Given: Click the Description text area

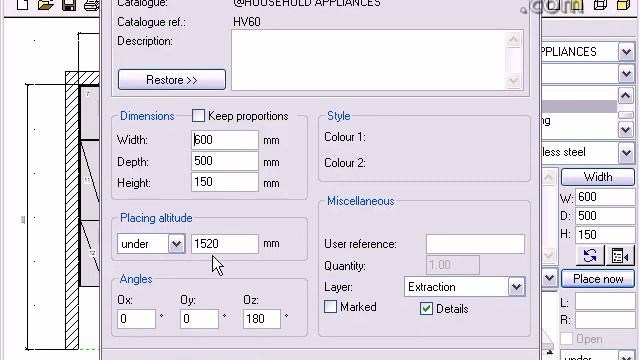Looking at the screenshot, I should (x=369, y=60).
